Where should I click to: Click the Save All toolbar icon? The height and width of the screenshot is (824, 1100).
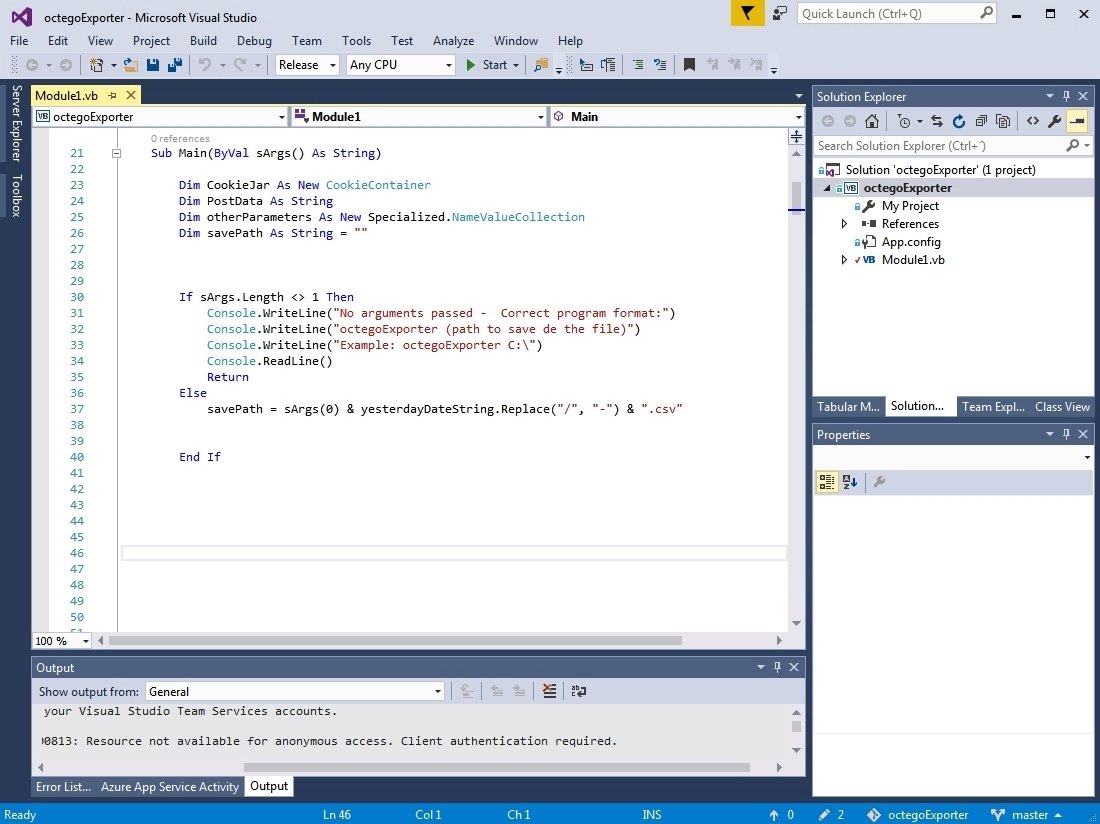click(175, 65)
